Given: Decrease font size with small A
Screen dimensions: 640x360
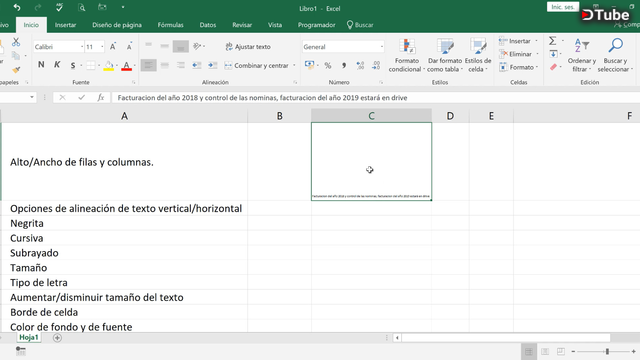Looking at the screenshot, I should tap(129, 47).
